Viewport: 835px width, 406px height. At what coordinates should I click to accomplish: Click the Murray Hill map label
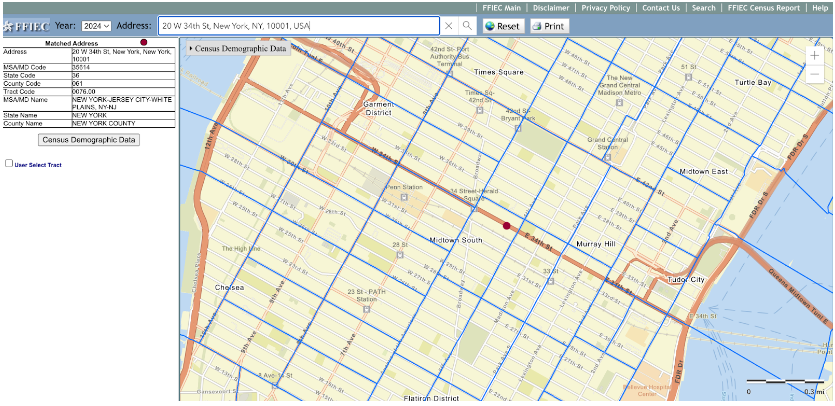tap(596, 244)
